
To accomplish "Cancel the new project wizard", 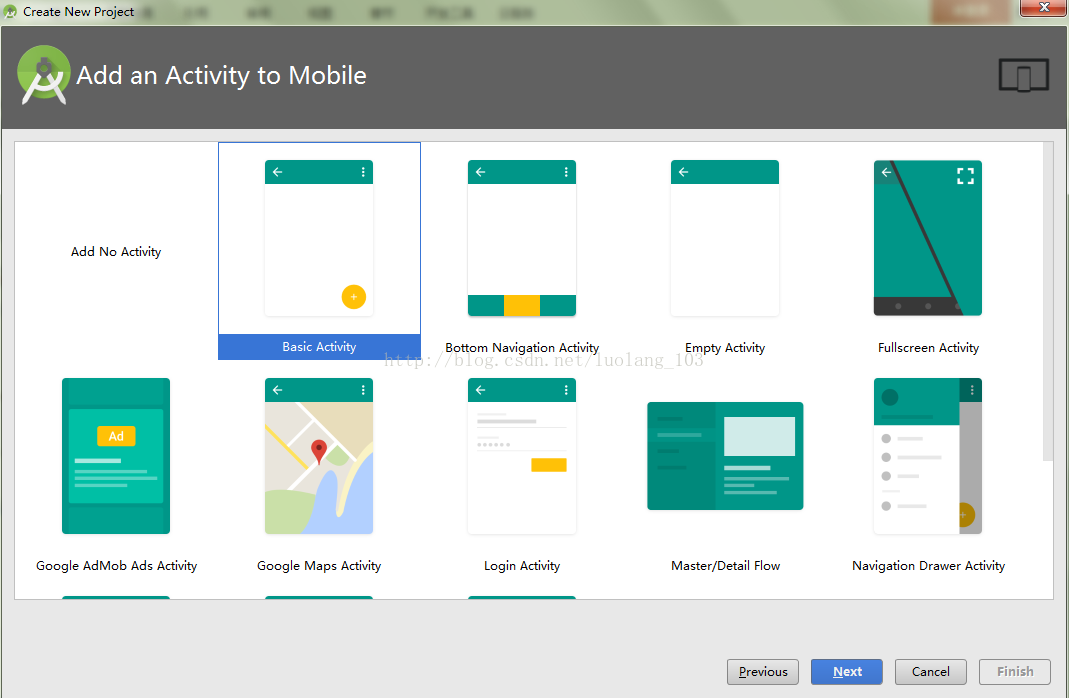I will pos(931,671).
